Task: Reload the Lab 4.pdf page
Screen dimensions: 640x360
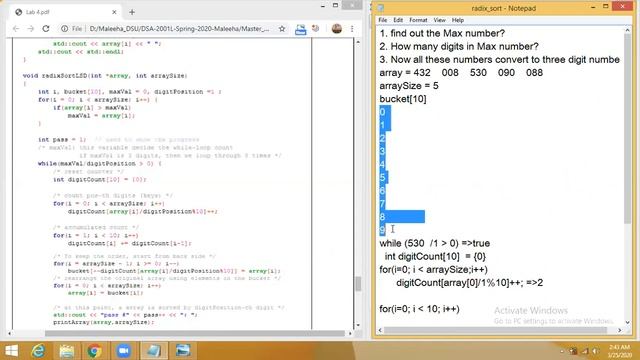Action: [46, 29]
